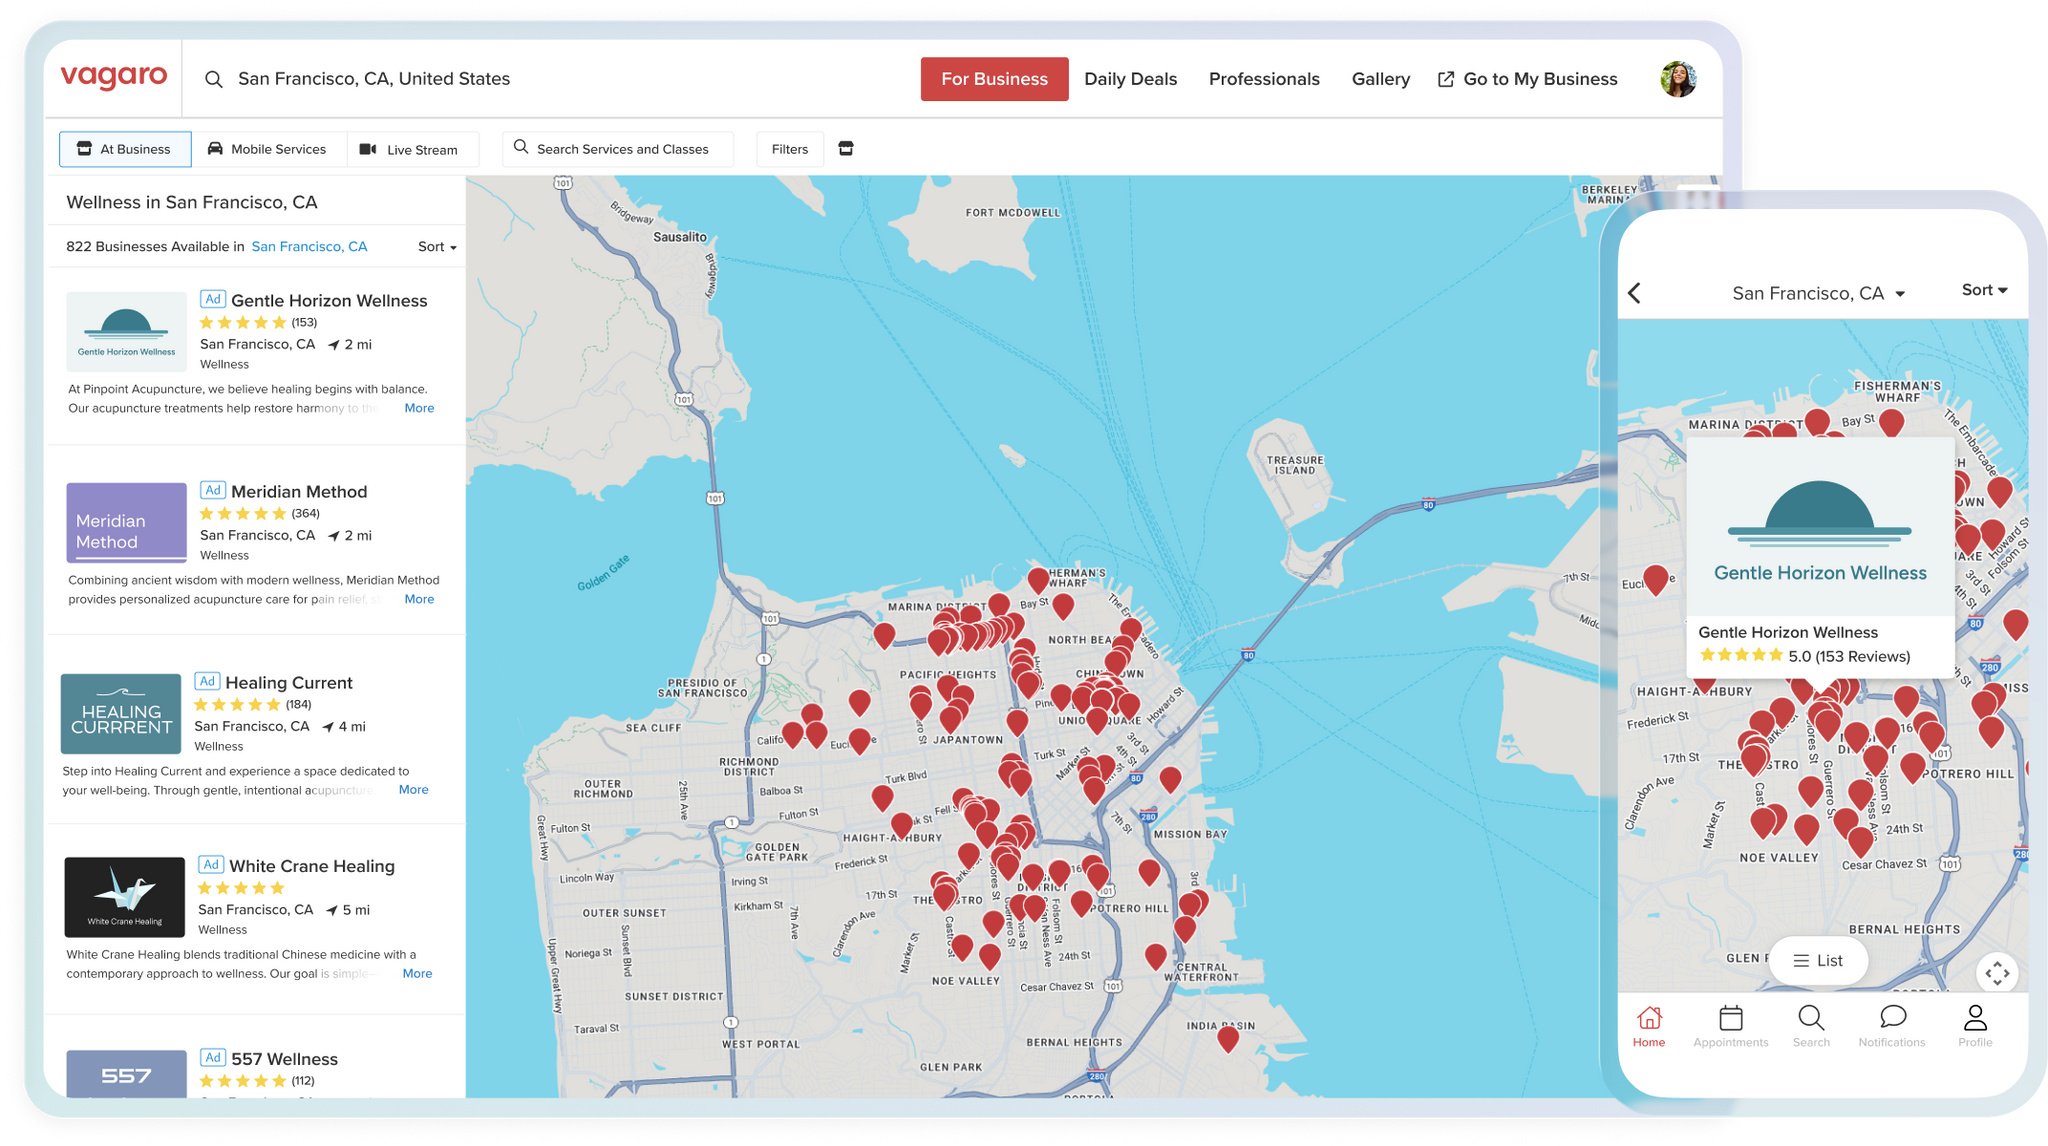Image resolution: width=2048 pixels, height=1146 pixels.
Task: Select the Mobile Services option
Action: point(268,149)
